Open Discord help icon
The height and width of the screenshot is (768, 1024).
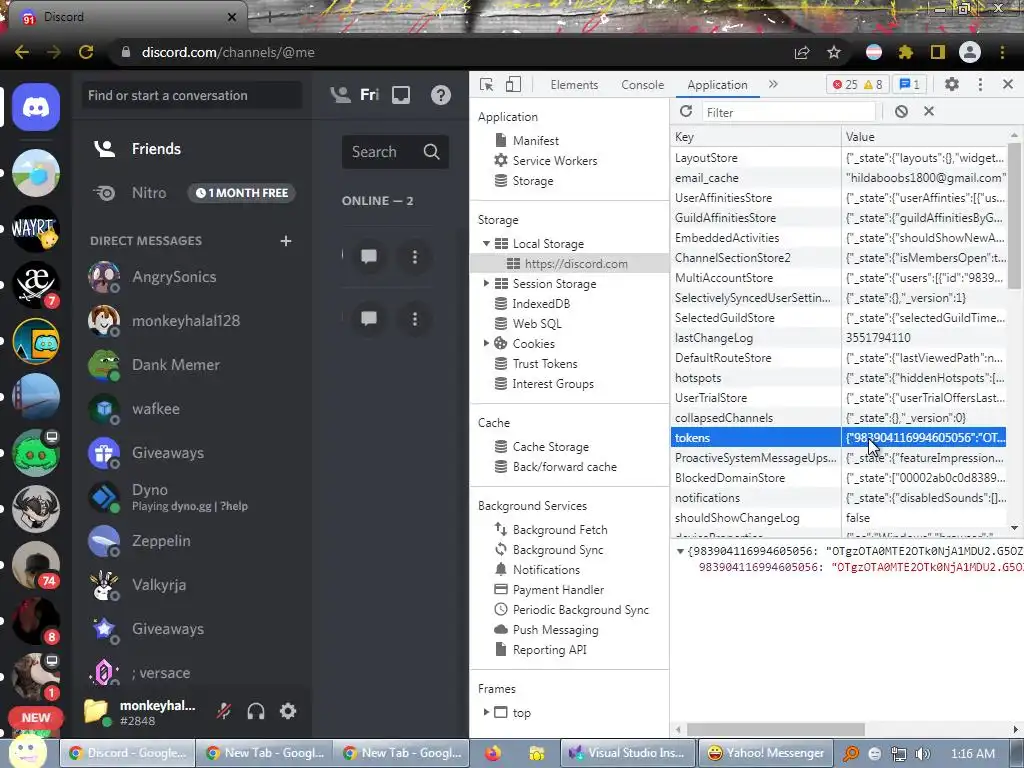tap(441, 95)
